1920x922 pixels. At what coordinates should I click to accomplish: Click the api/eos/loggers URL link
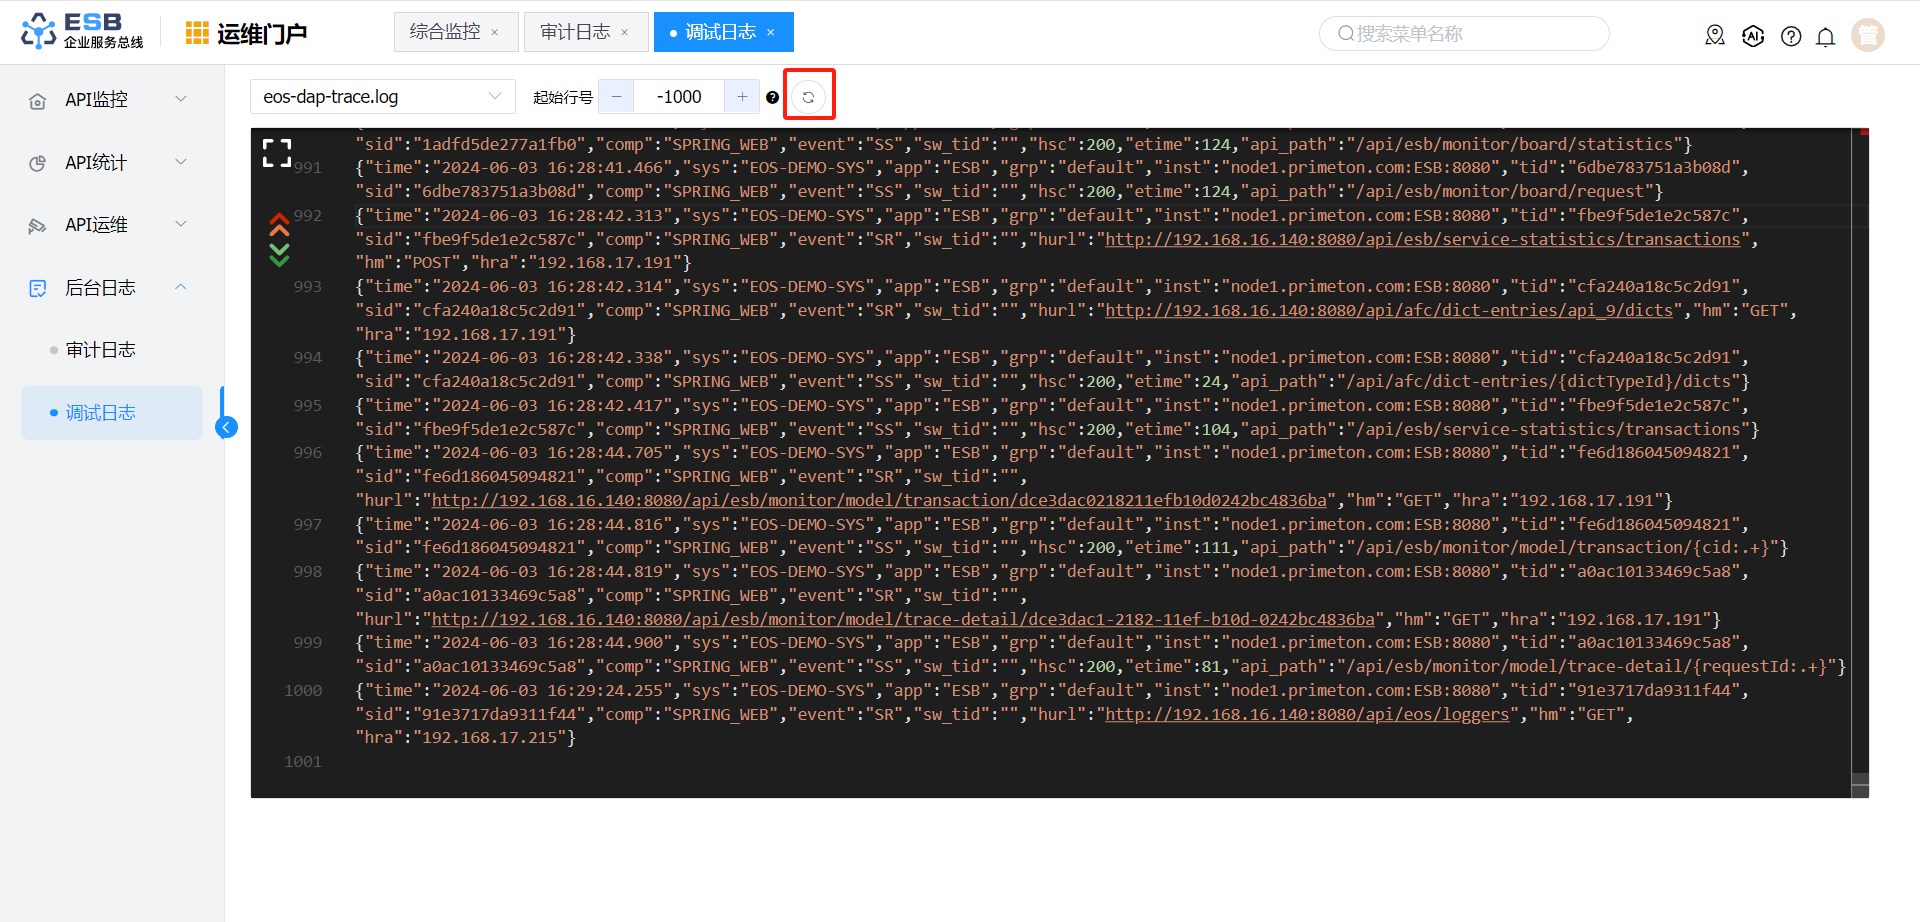tap(1307, 714)
